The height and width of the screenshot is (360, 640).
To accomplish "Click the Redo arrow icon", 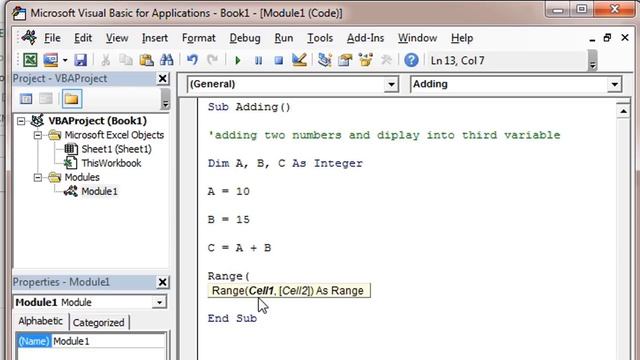I will click(x=213, y=60).
